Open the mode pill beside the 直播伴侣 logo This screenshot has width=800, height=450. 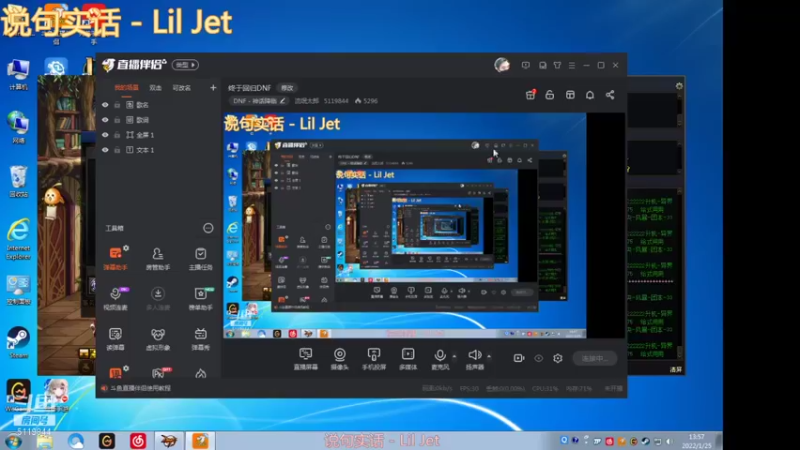coord(185,65)
